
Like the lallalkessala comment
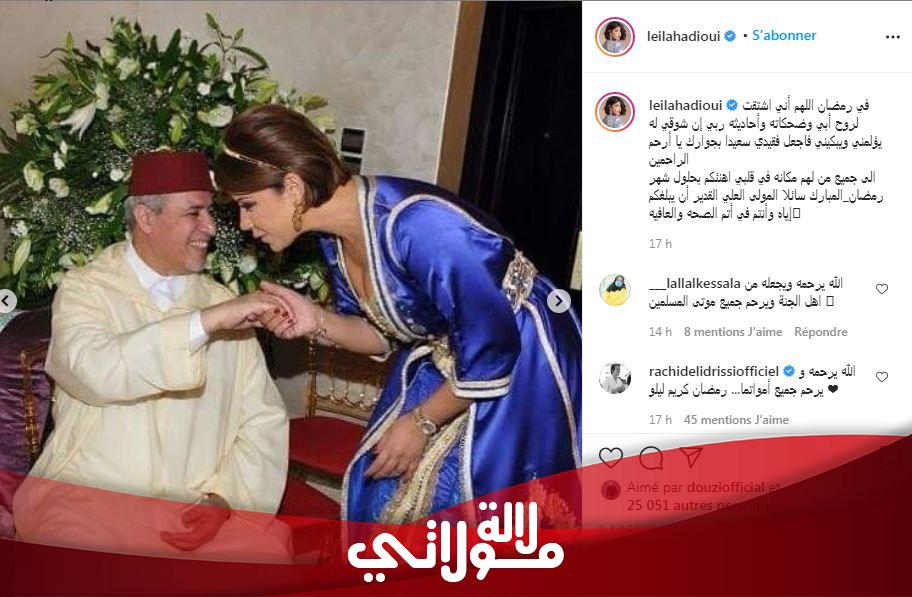click(882, 289)
